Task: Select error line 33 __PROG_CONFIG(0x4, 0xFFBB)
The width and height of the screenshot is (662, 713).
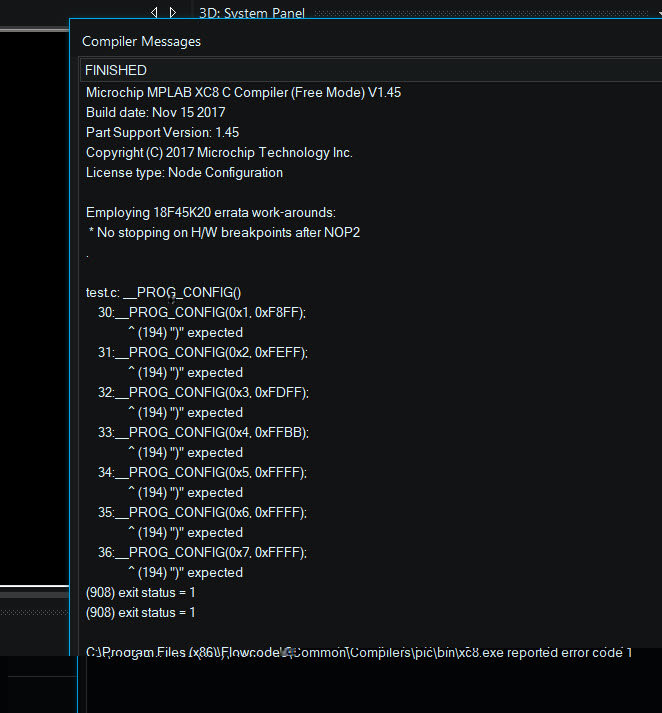Action: point(204,432)
